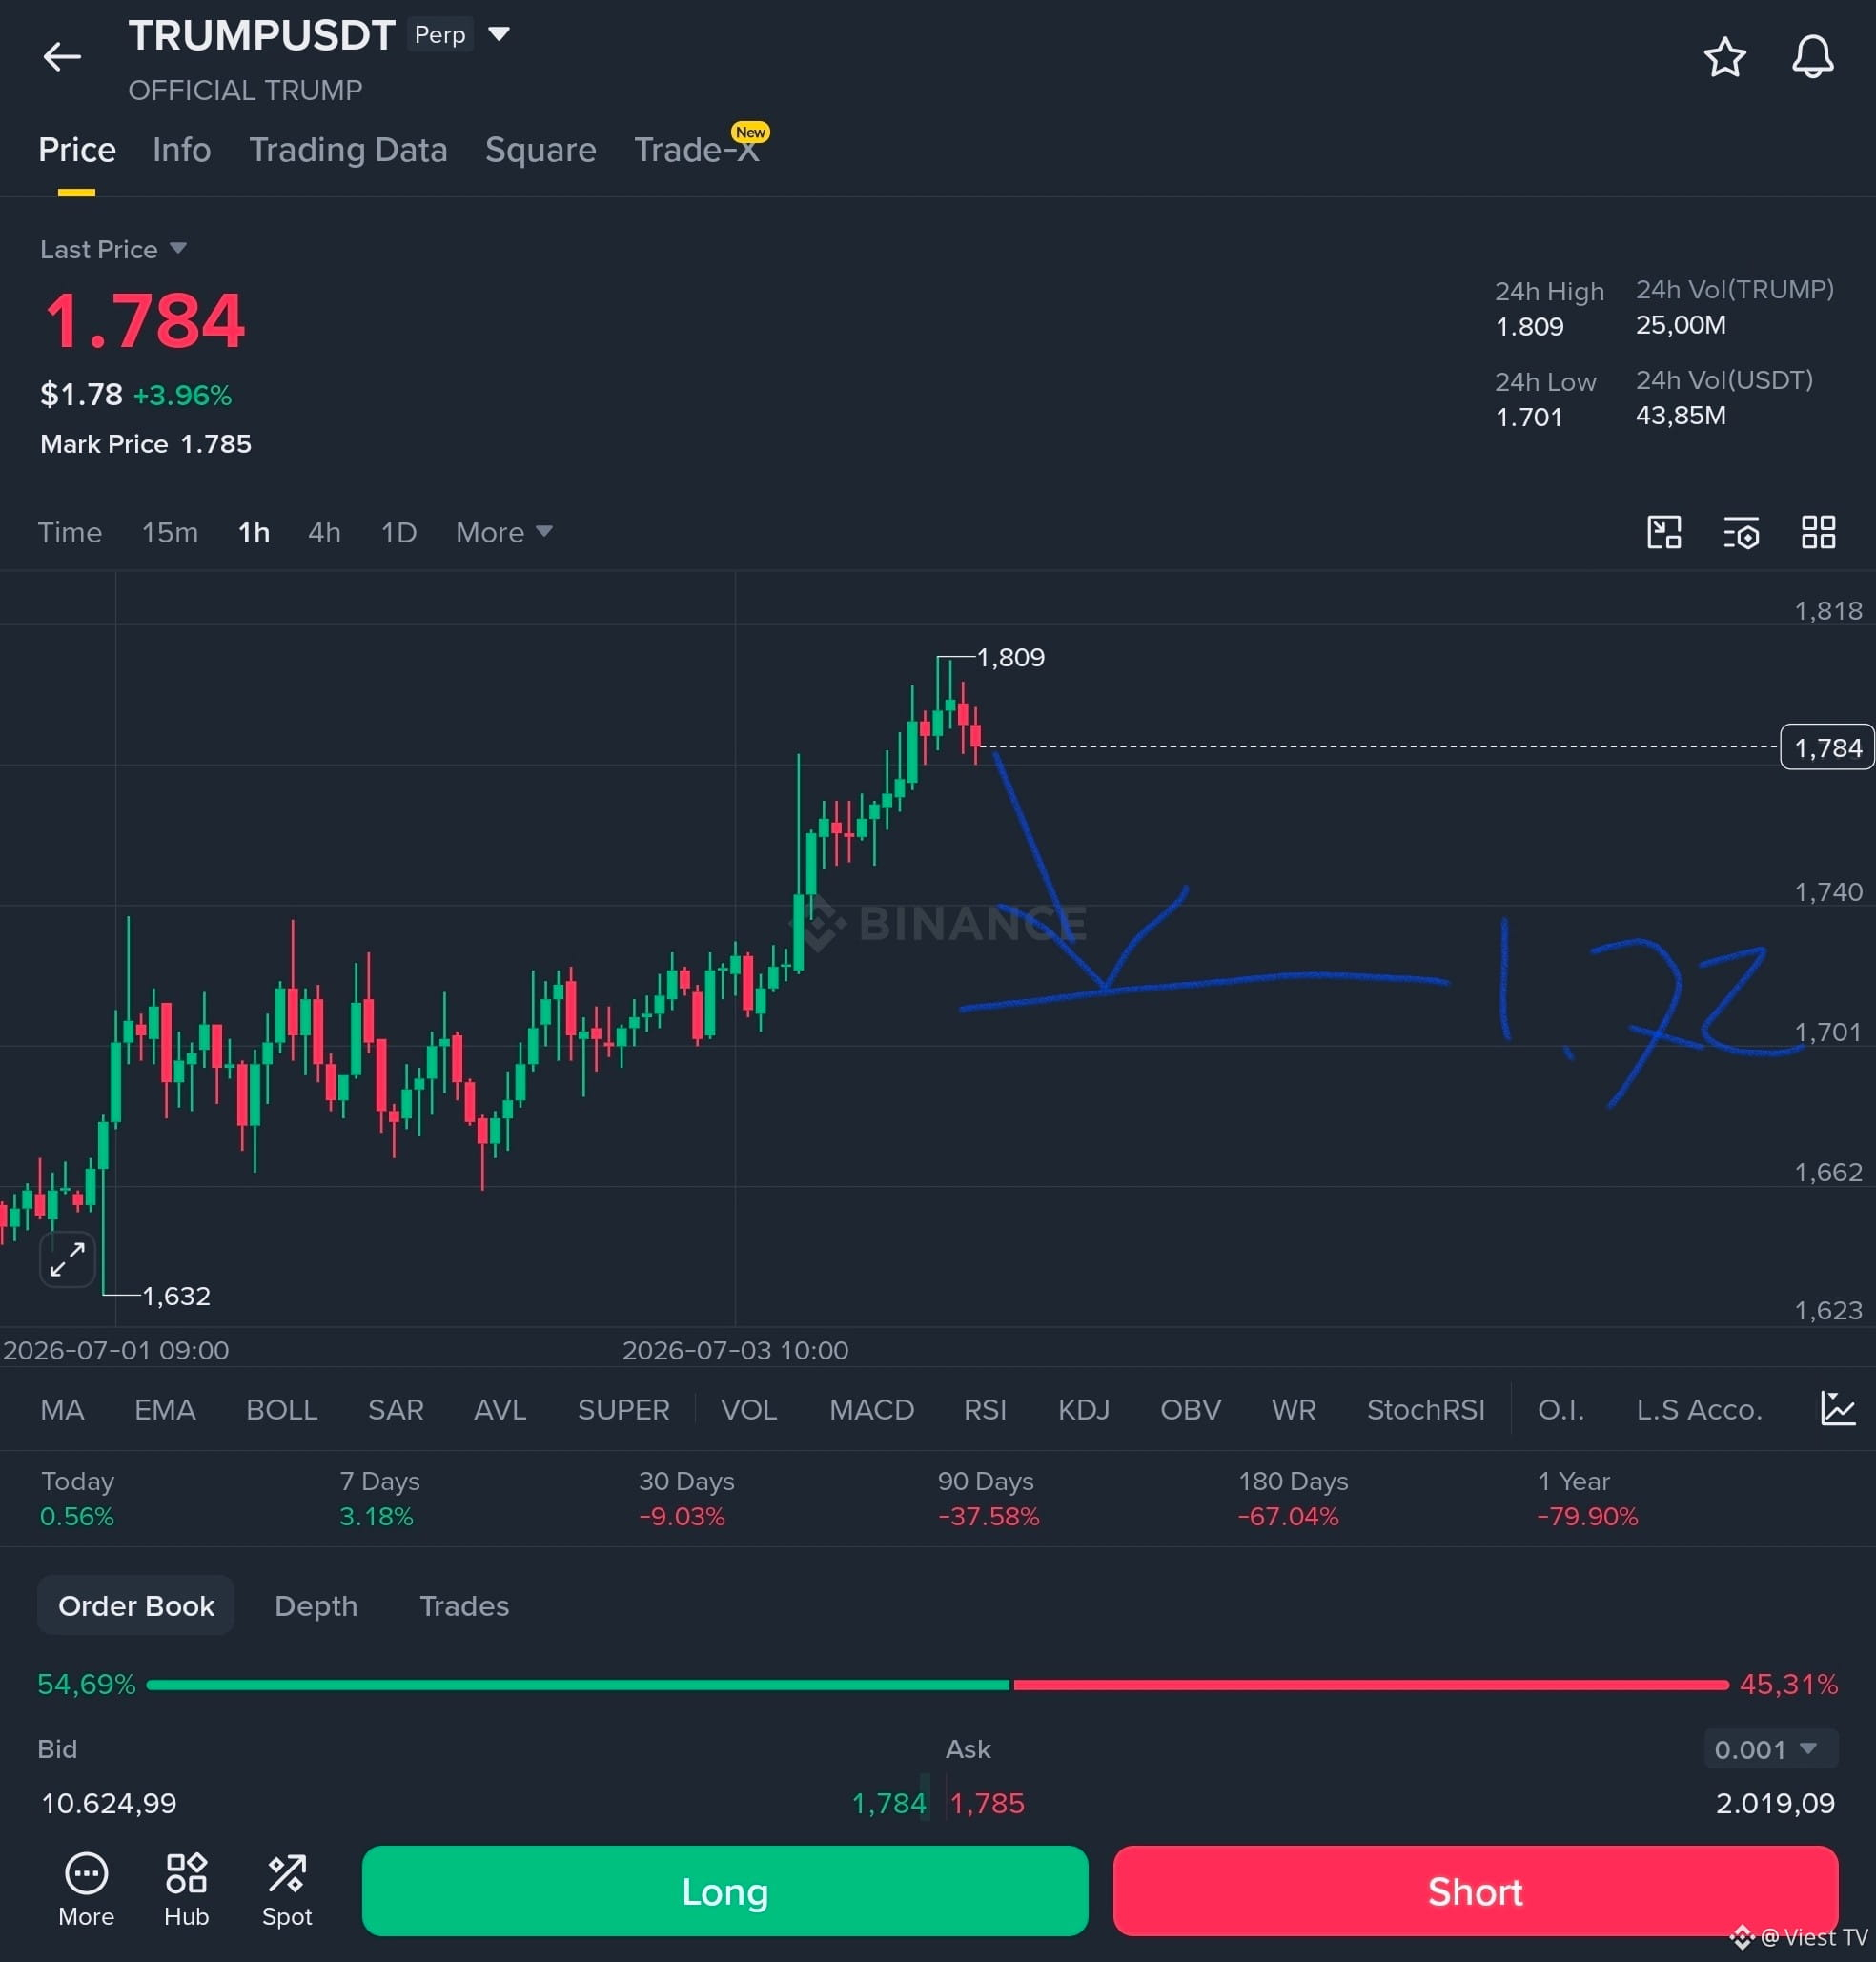Show the Depth tab

[x=316, y=1606]
